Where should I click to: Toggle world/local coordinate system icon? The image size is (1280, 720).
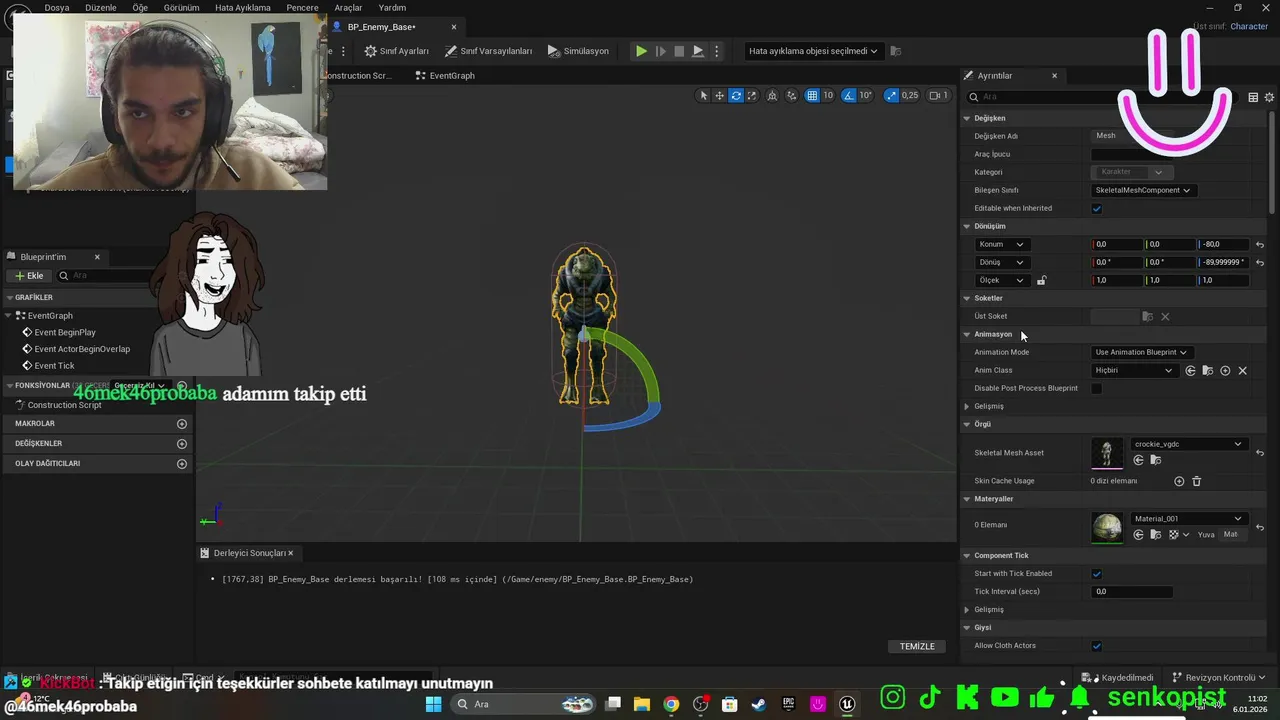tap(774, 96)
